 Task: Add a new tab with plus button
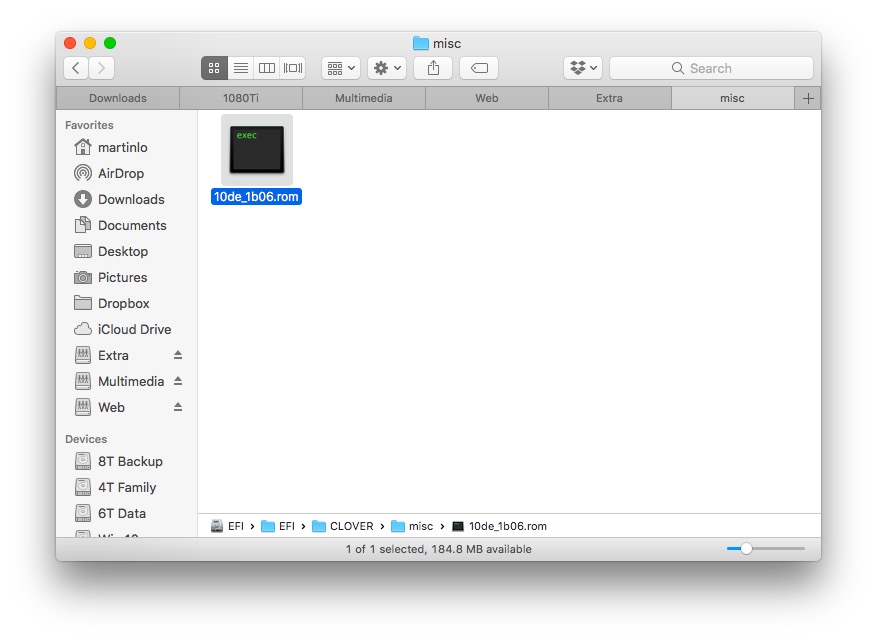tap(808, 98)
